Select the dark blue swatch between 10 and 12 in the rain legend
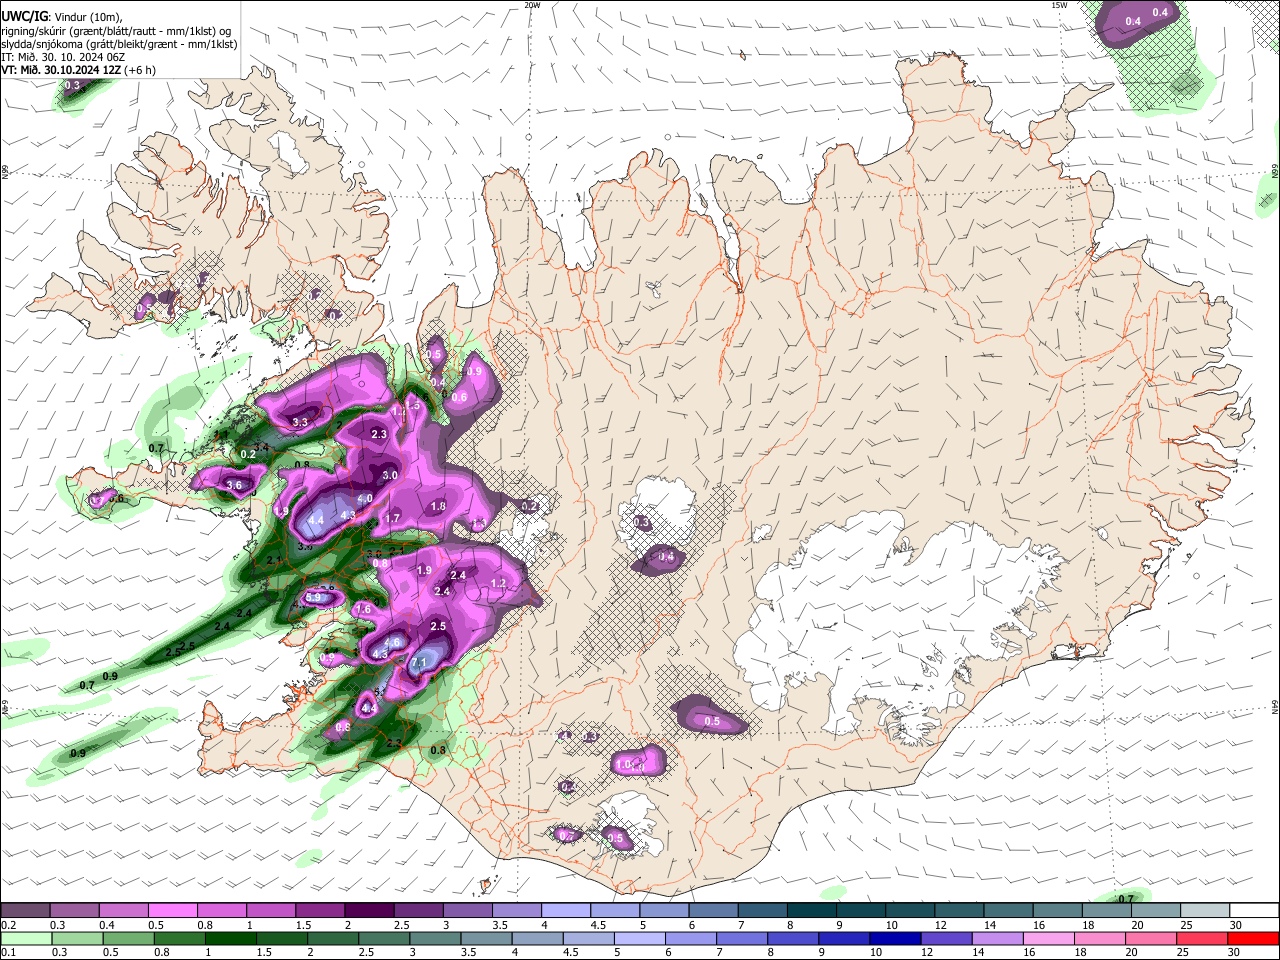The height and width of the screenshot is (960, 1280). point(894,938)
